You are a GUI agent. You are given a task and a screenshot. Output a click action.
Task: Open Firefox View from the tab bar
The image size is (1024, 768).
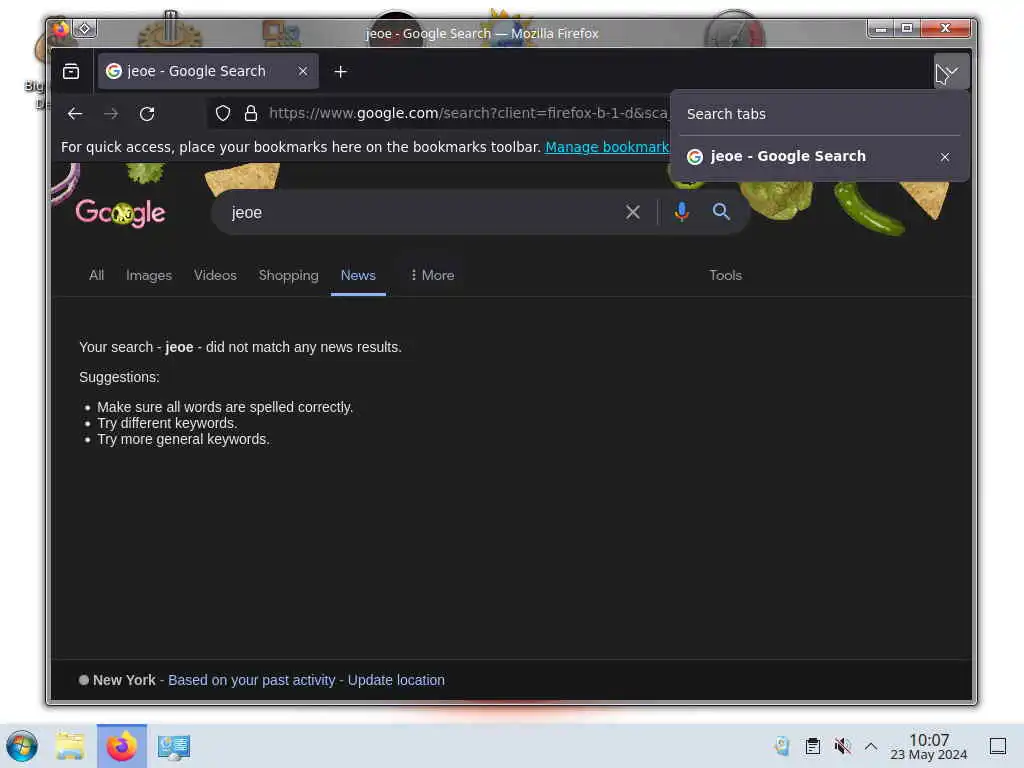pyautogui.click(x=71, y=71)
